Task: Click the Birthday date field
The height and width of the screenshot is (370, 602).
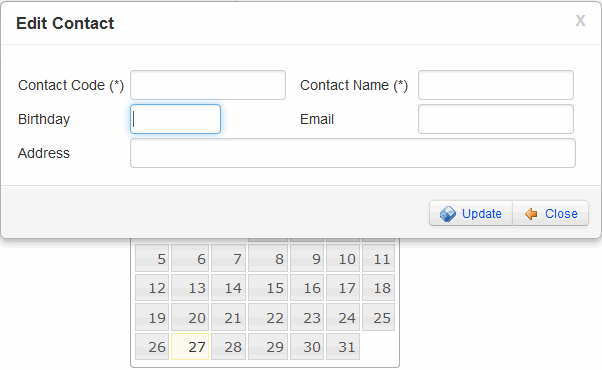Action: coord(175,119)
